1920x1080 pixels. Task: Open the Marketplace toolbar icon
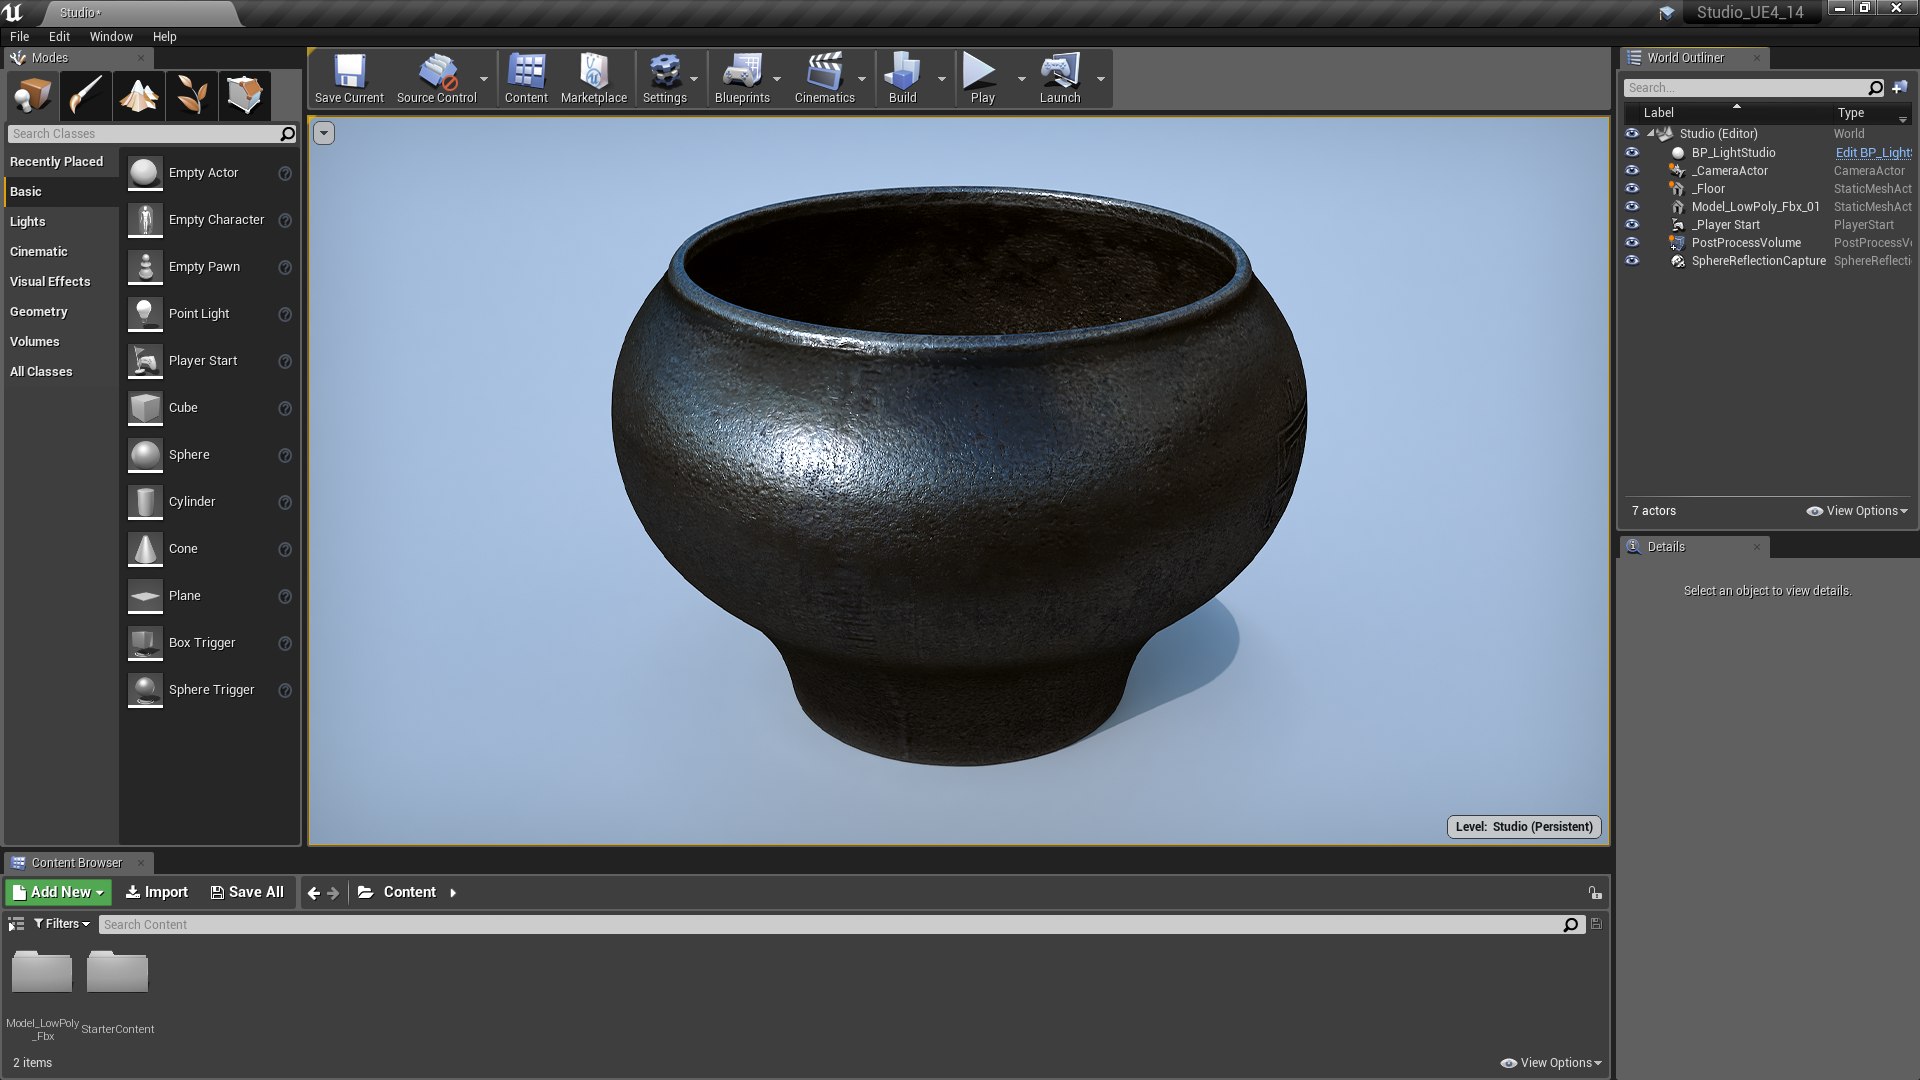pos(594,79)
